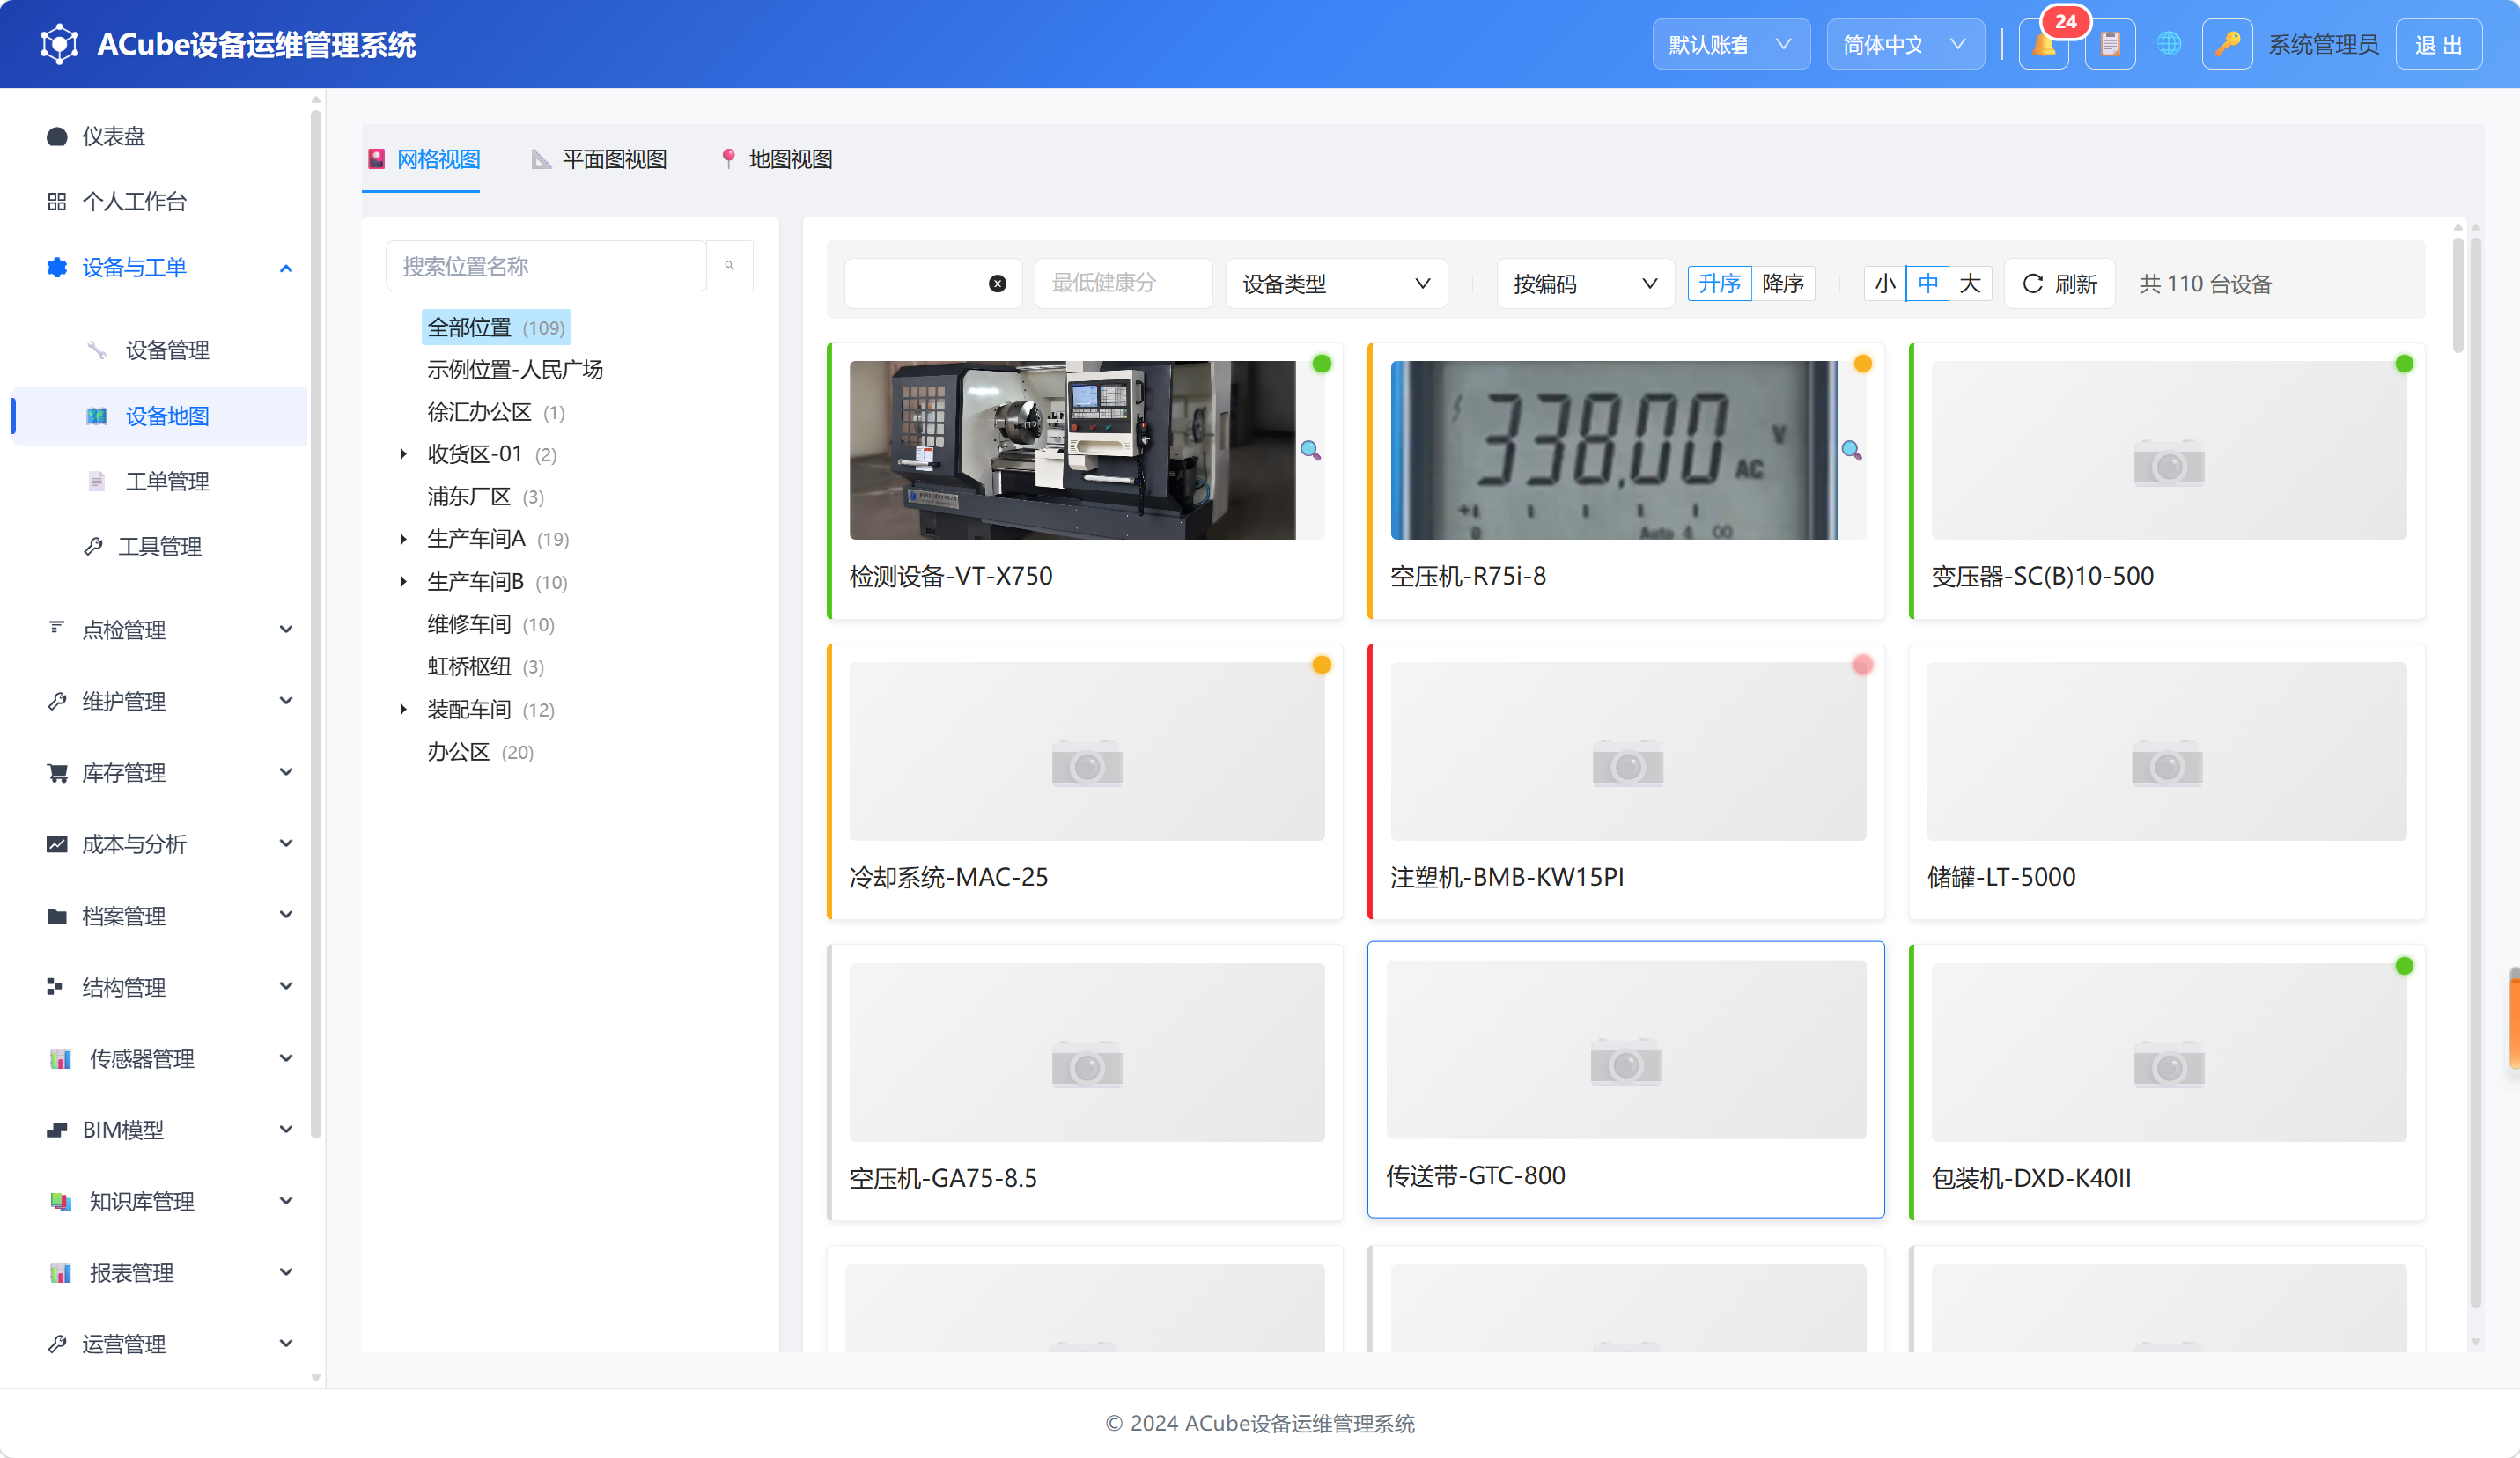The image size is (2520, 1458).
Task: Expand the 收货区-01 tree node
Action: coord(403,454)
